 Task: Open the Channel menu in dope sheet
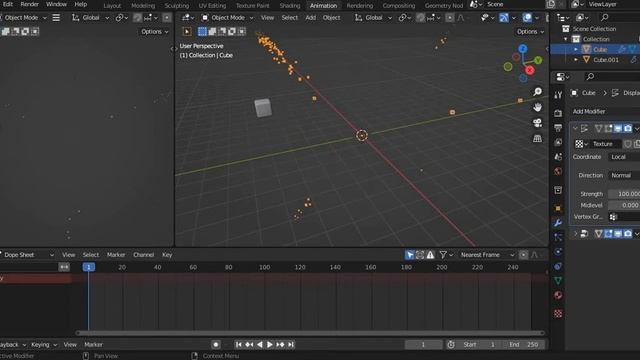143,255
